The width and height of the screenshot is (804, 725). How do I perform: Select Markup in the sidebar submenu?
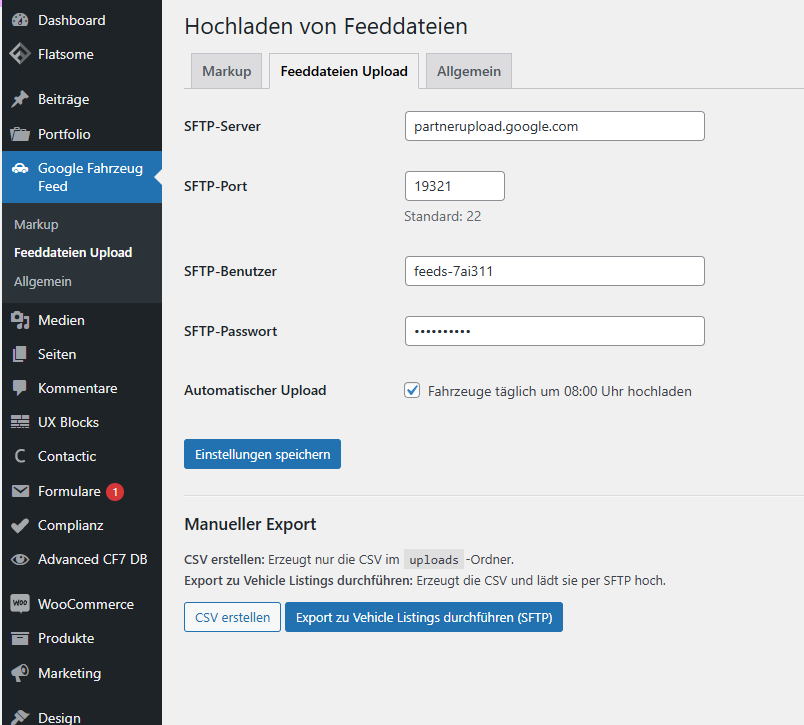tap(36, 224)
